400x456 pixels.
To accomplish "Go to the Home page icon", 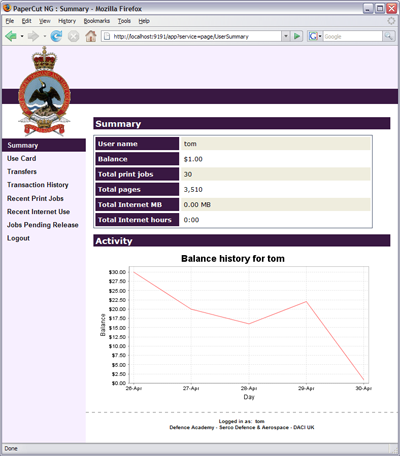I will pyautogui.click(x=91, y=36).
